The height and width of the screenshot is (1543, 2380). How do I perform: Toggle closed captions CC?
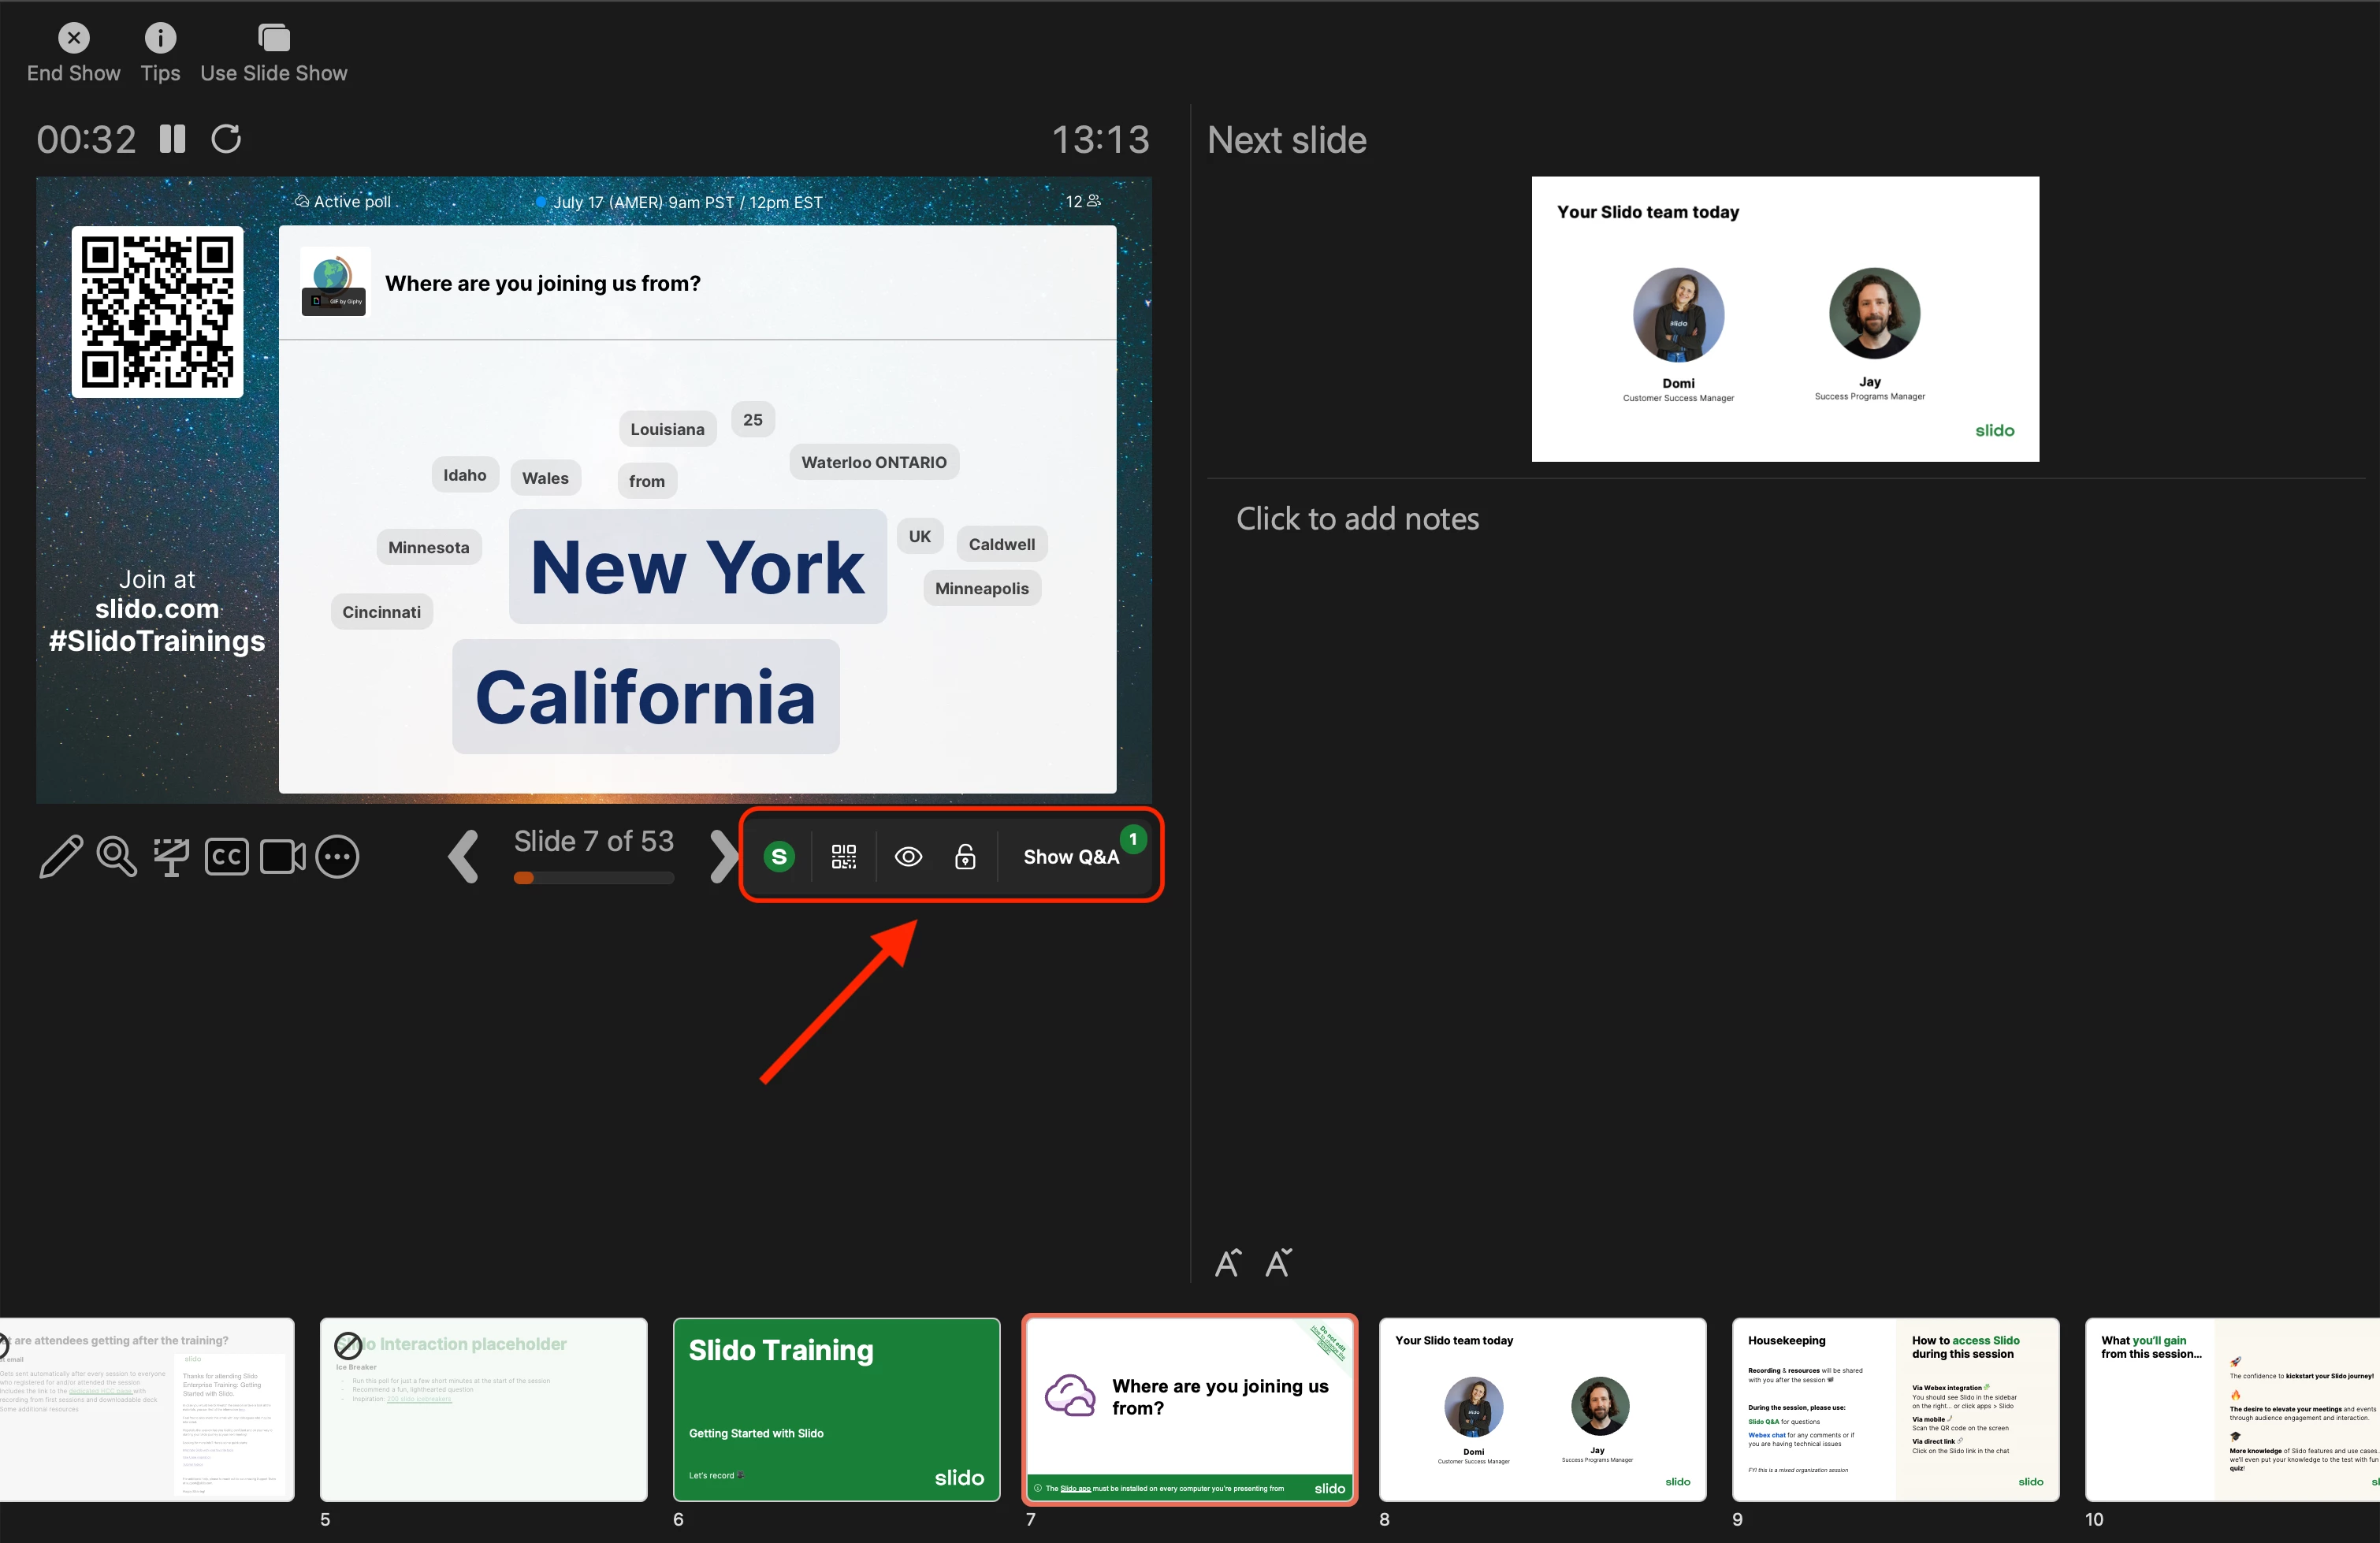coord(226,857)
